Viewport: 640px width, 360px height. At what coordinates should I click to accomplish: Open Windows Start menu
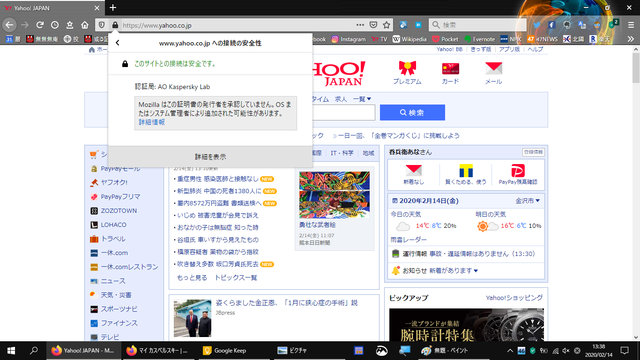pos(11,351)
